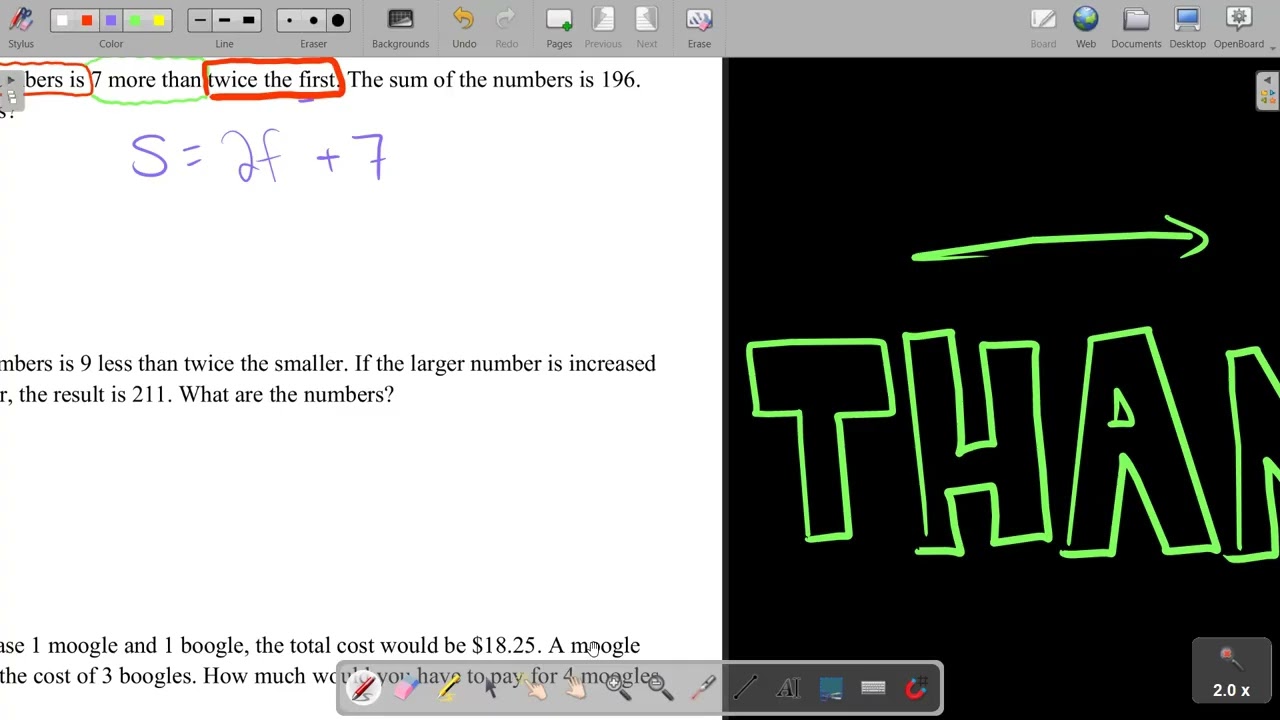This screenshot has height=720, width=1280.
Task: Switch to Web mode
Action: [1086, 27]
